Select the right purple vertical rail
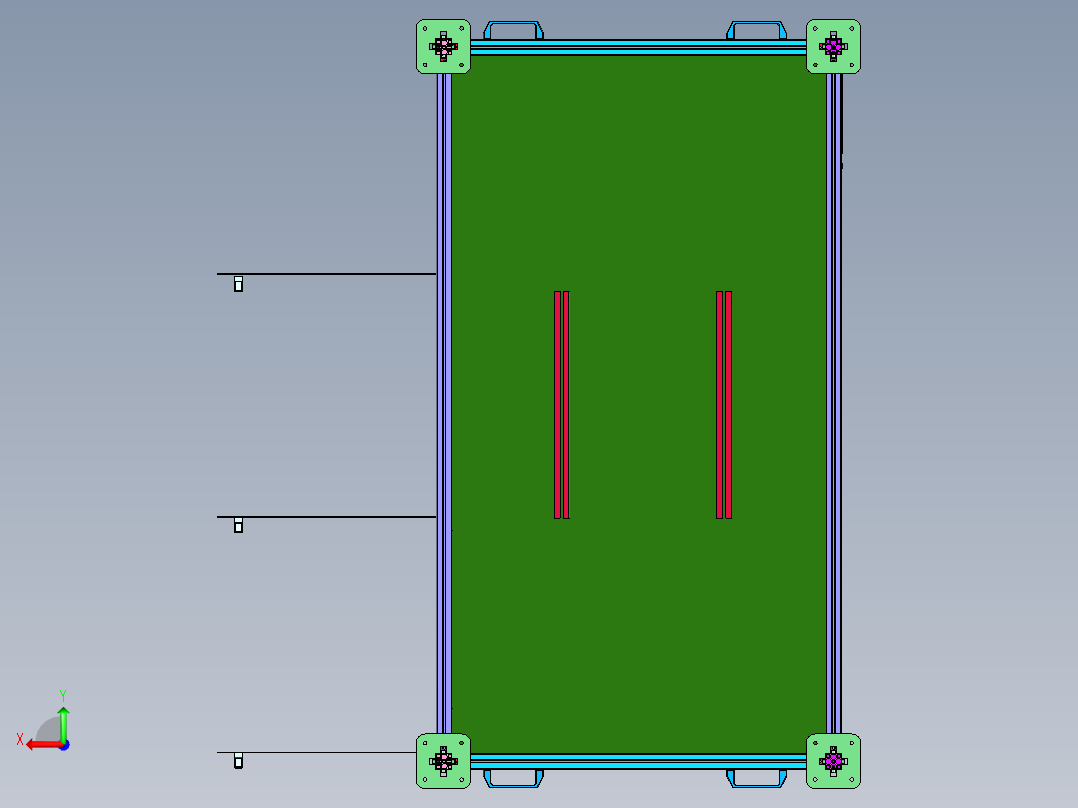The image size is (1078, 808). click(834, 404)
